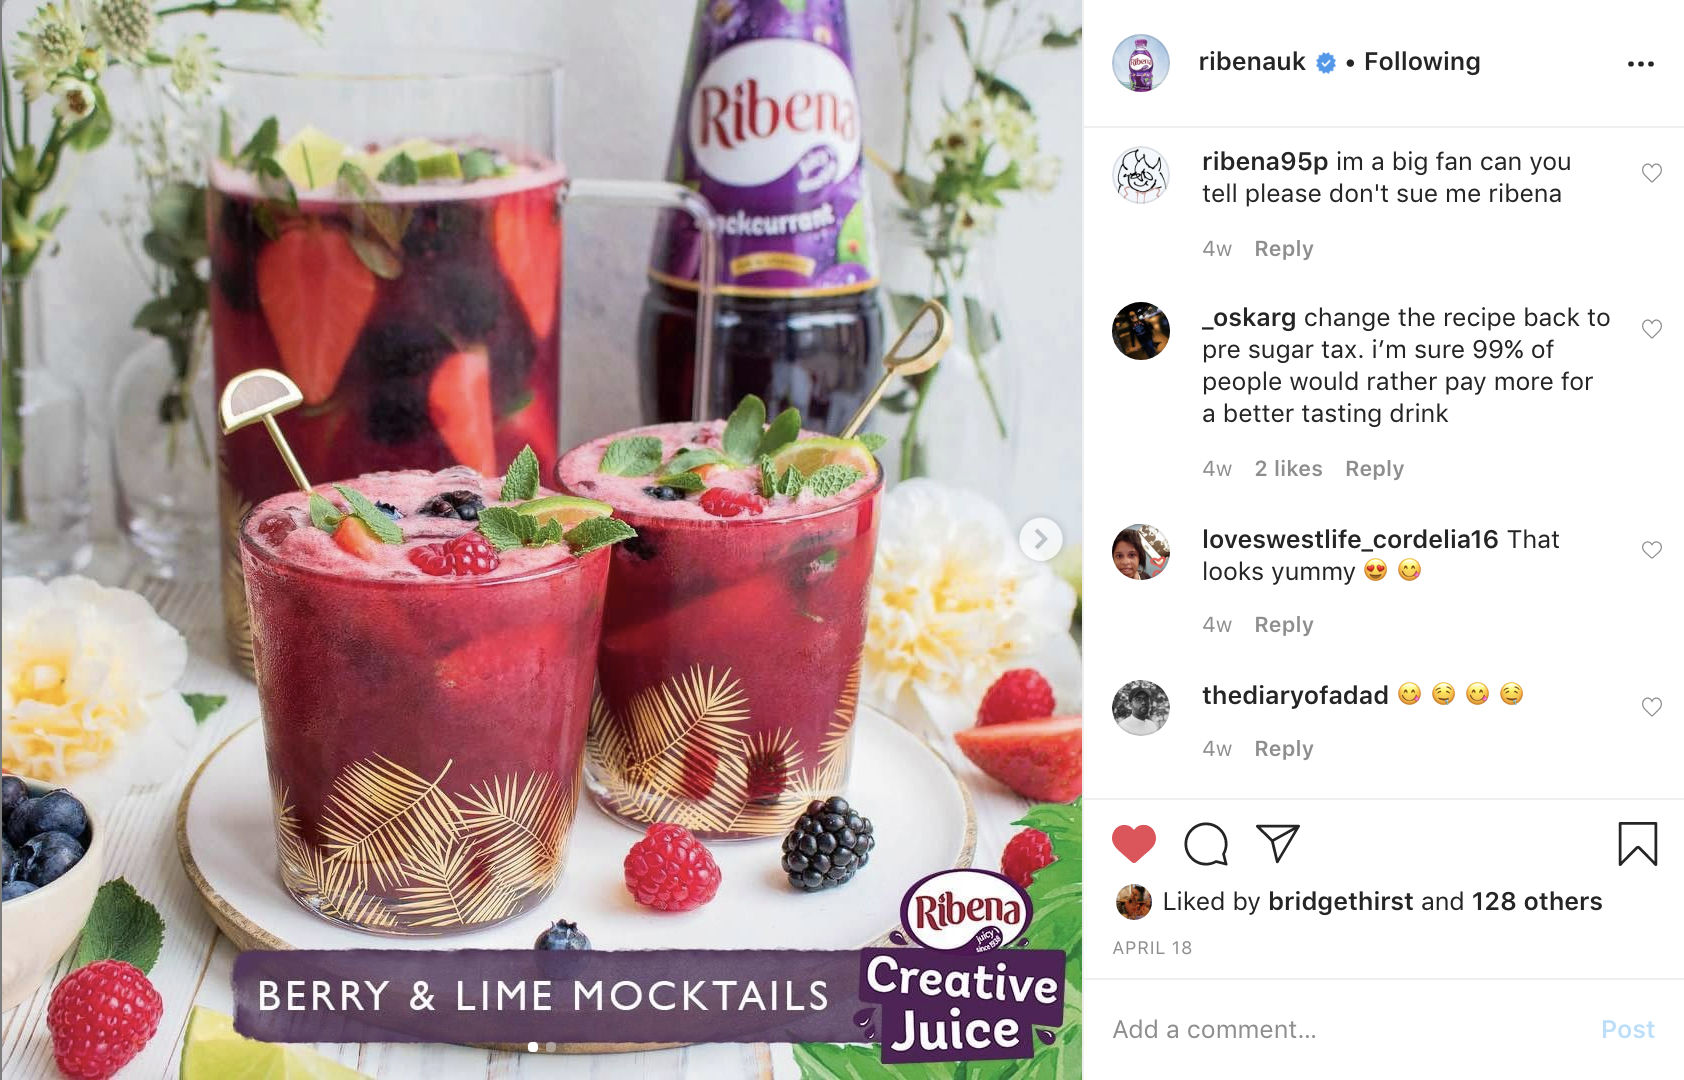Open bridgethirst's profile from likes

tap(1340, 902)
